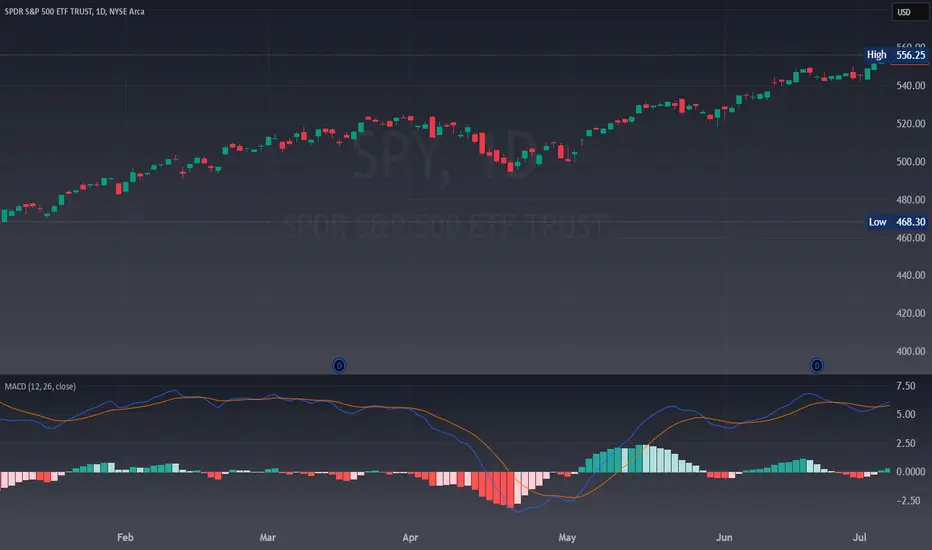Viewport: 932px width, 550px height.
Task: Click the 540.00 price axis label
Action: coord(911,86)
